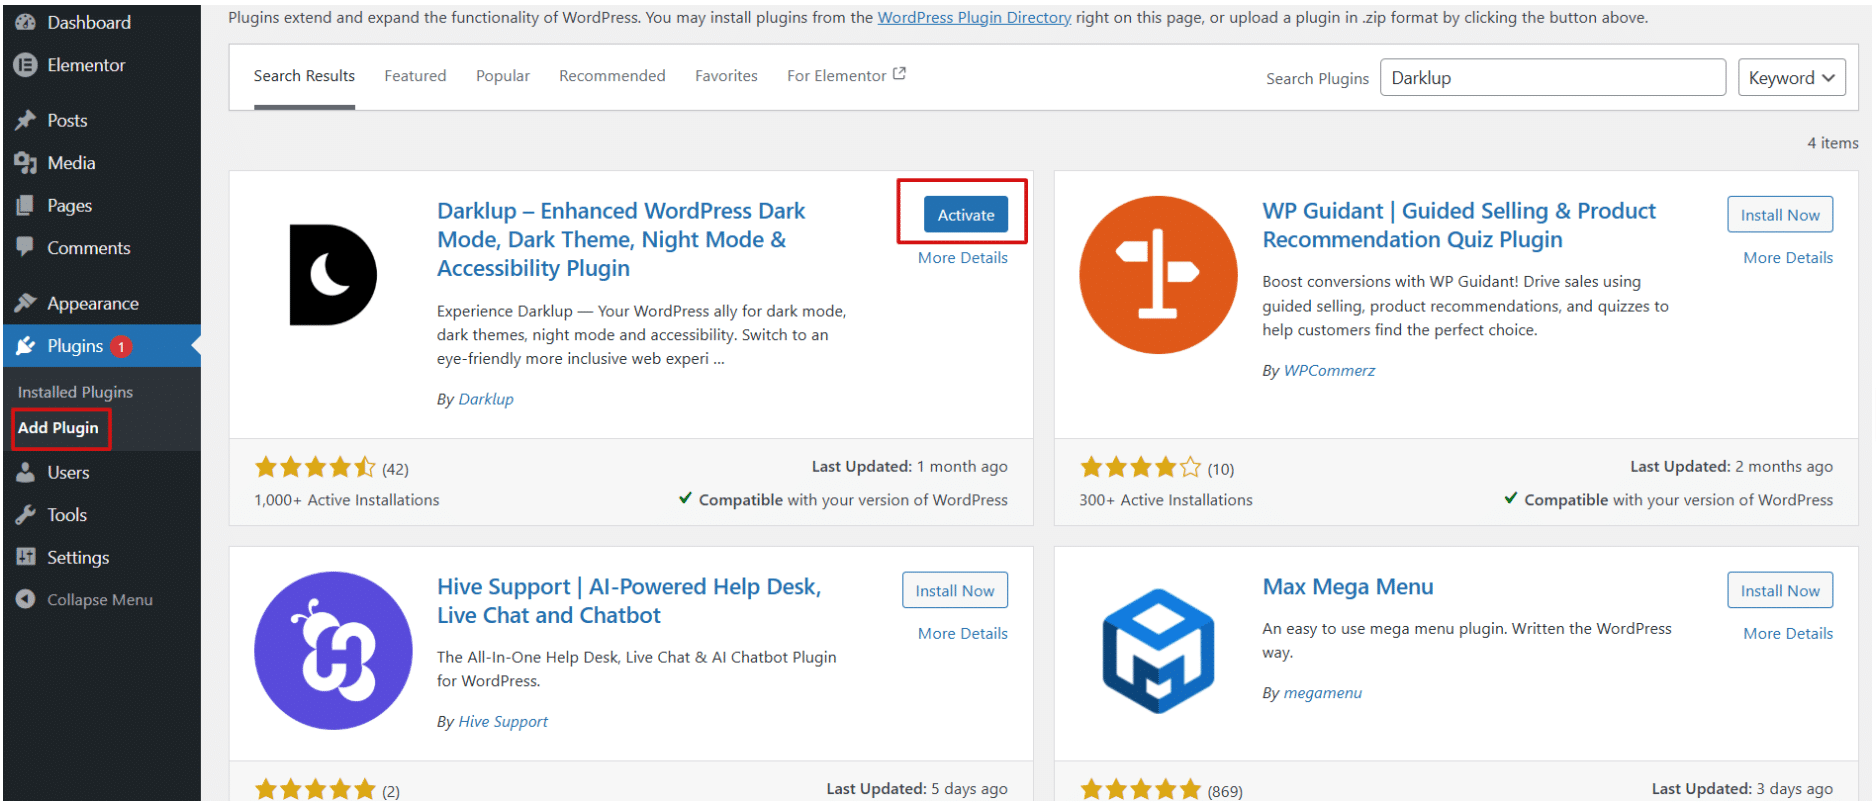
Task: Visit author Darklup link
Action: [486, 399]
